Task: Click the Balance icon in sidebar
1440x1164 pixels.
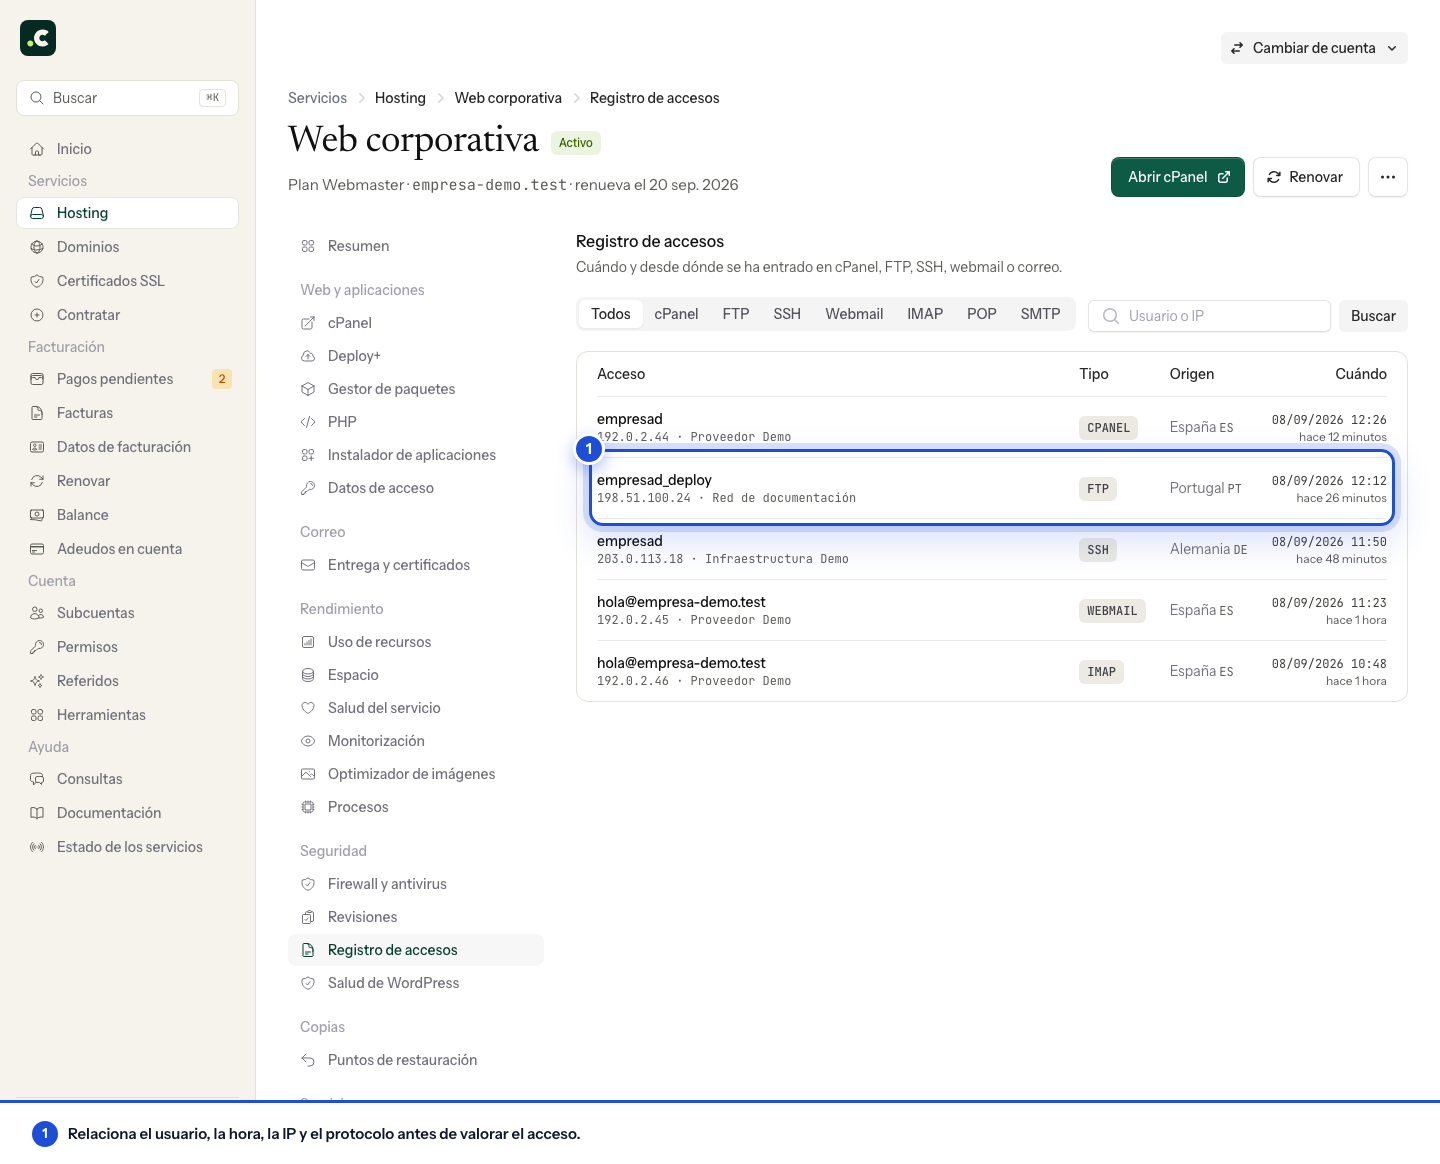Action: [37, 515]
